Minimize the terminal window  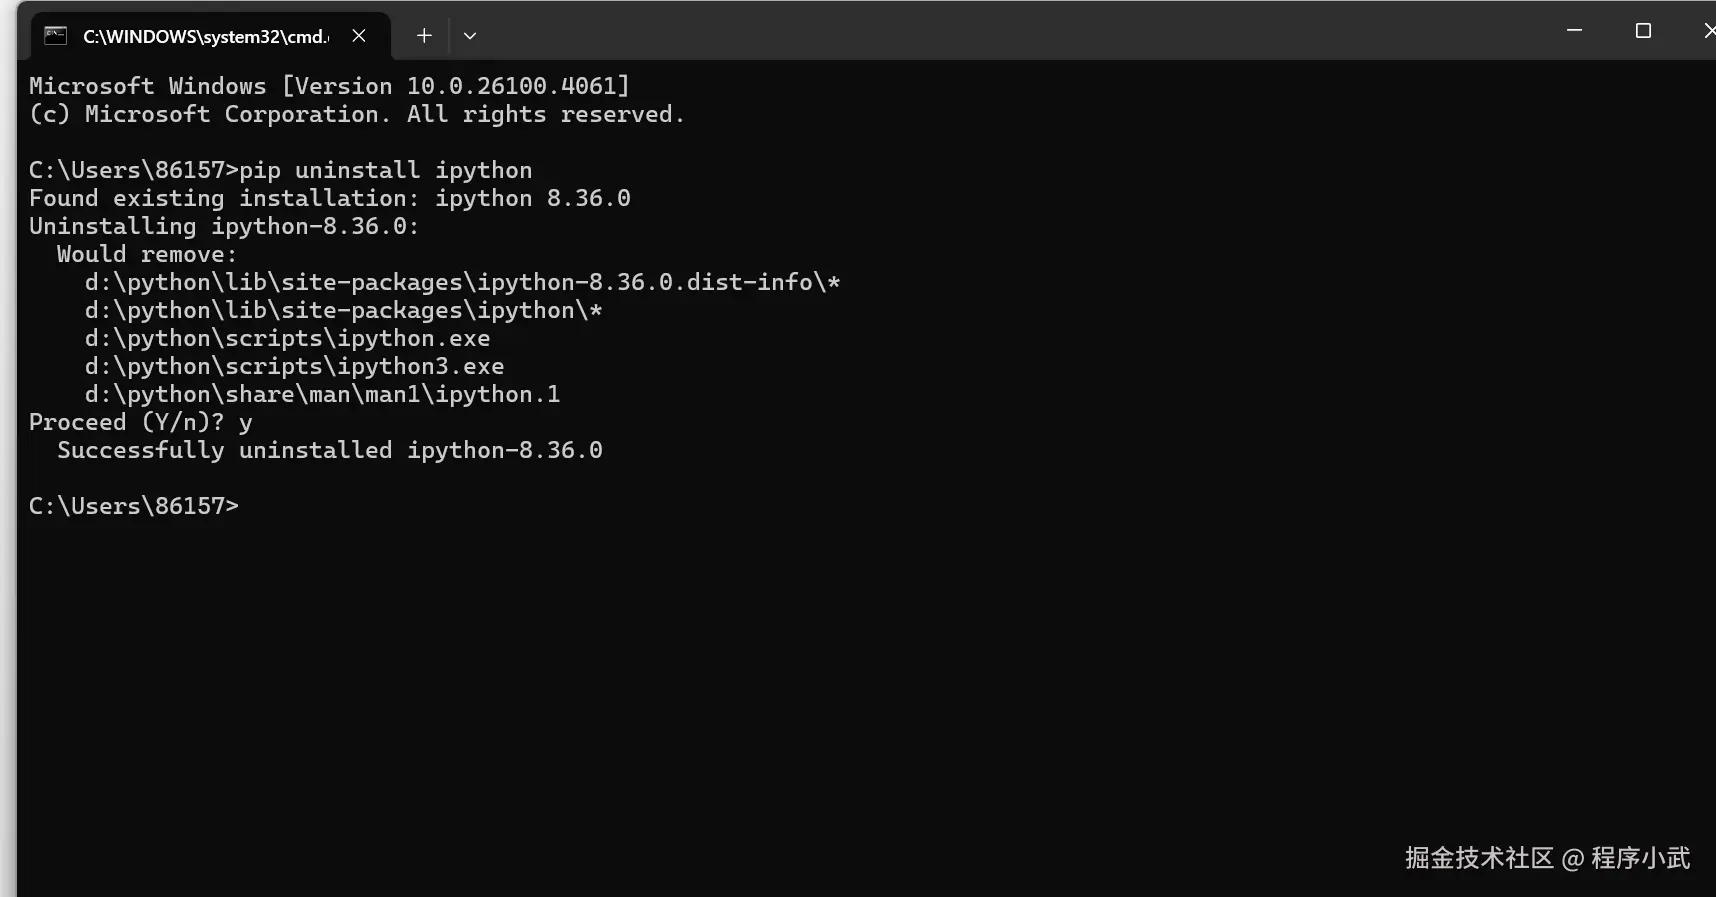click(x=1574, y=31)
